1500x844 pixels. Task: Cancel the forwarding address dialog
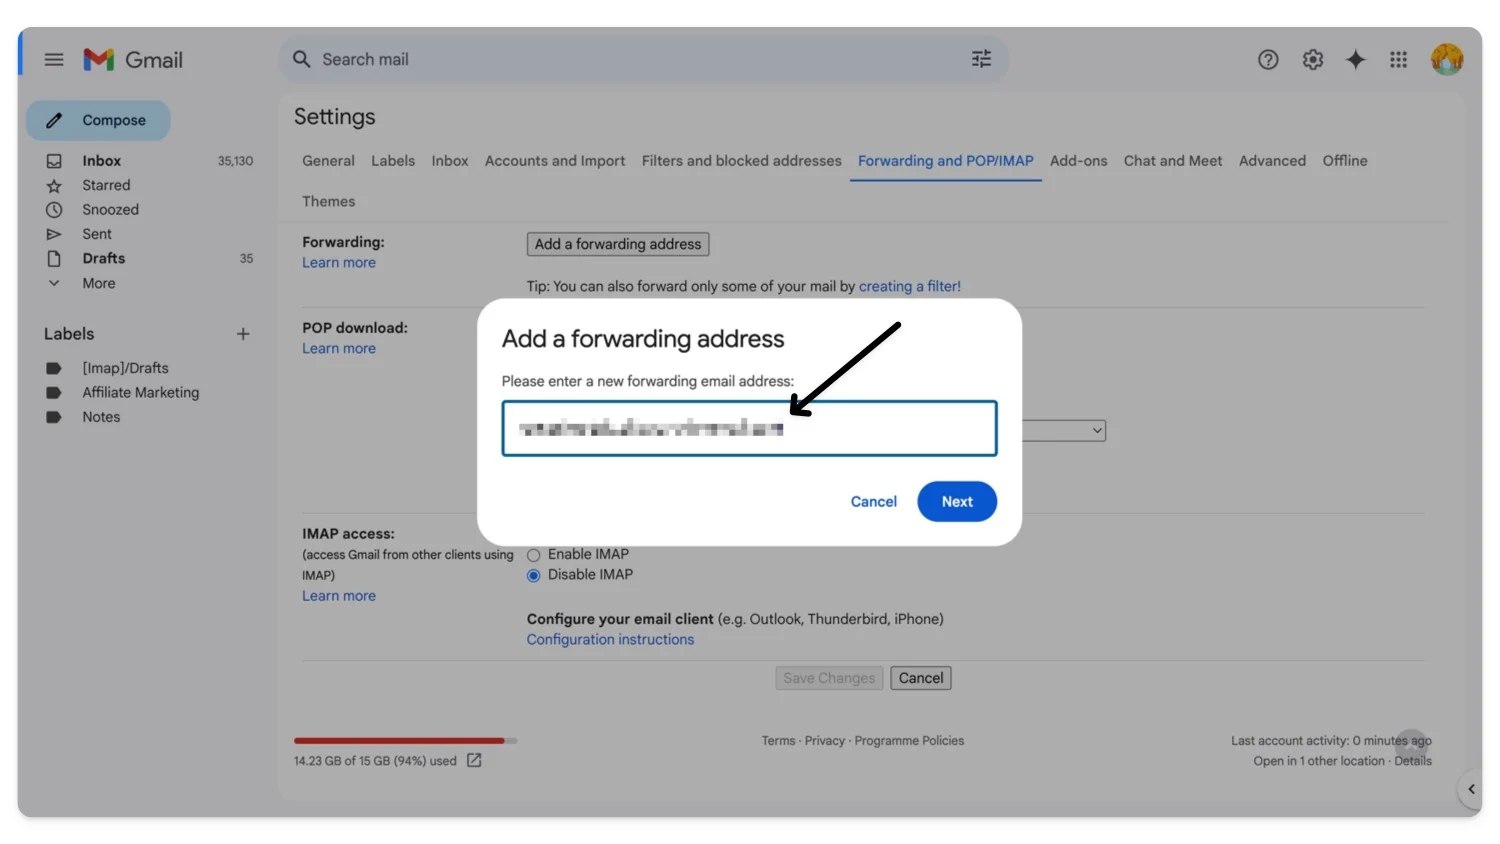coord(873,502)
